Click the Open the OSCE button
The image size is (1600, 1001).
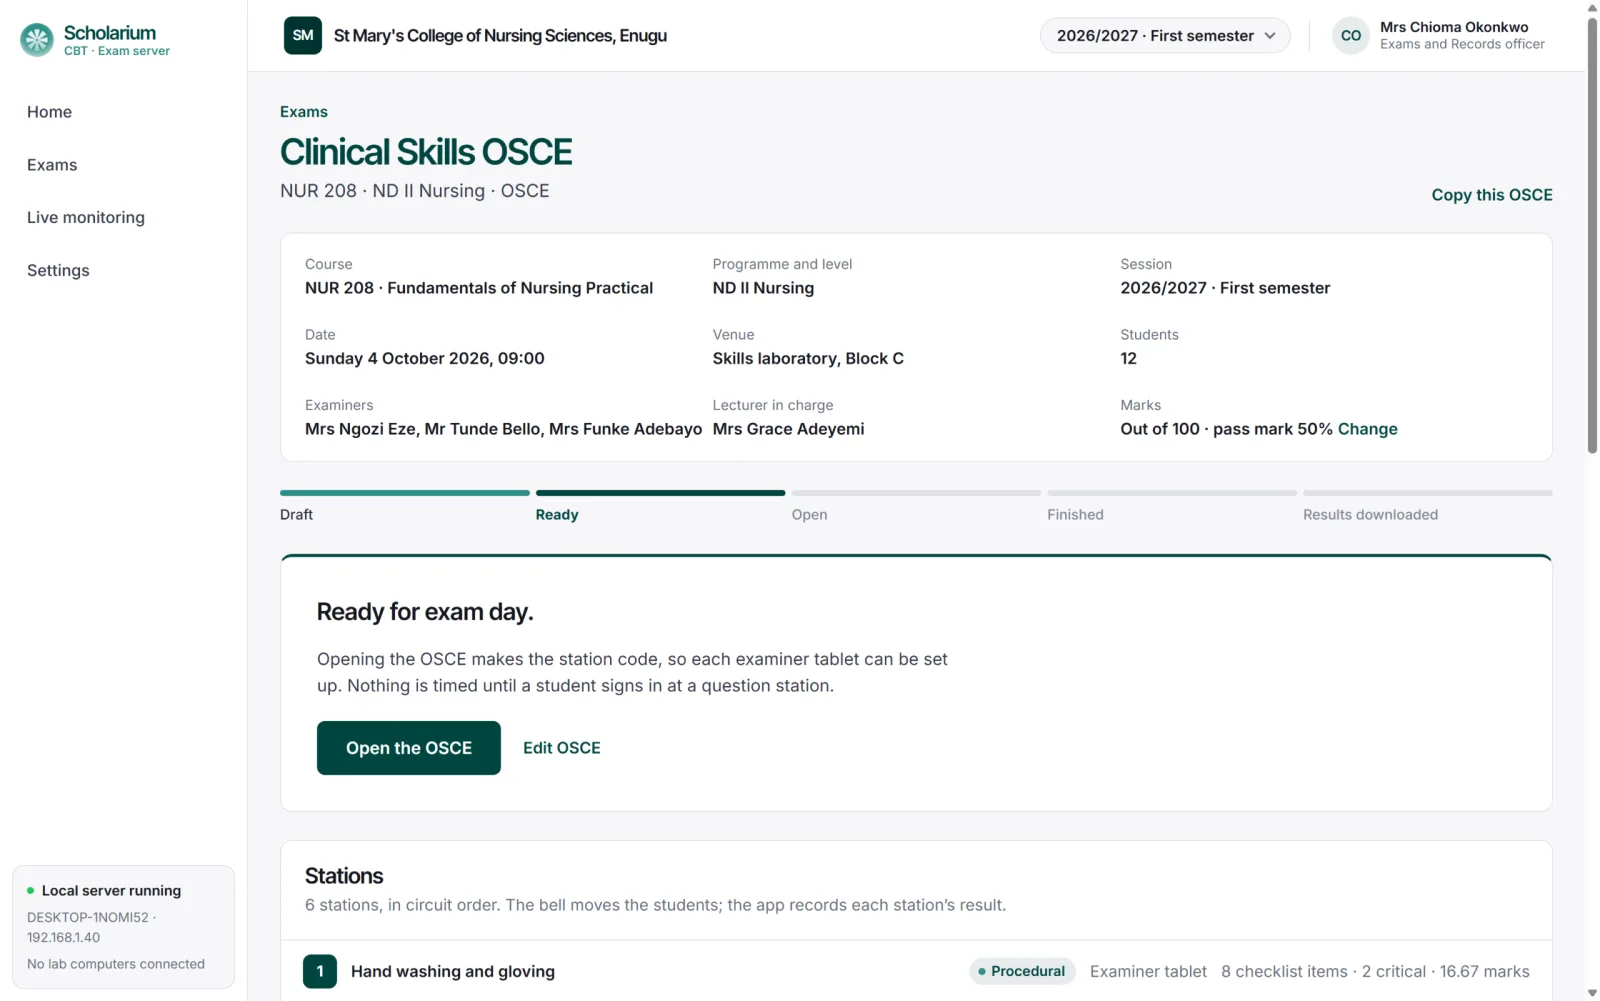point(409,748)
